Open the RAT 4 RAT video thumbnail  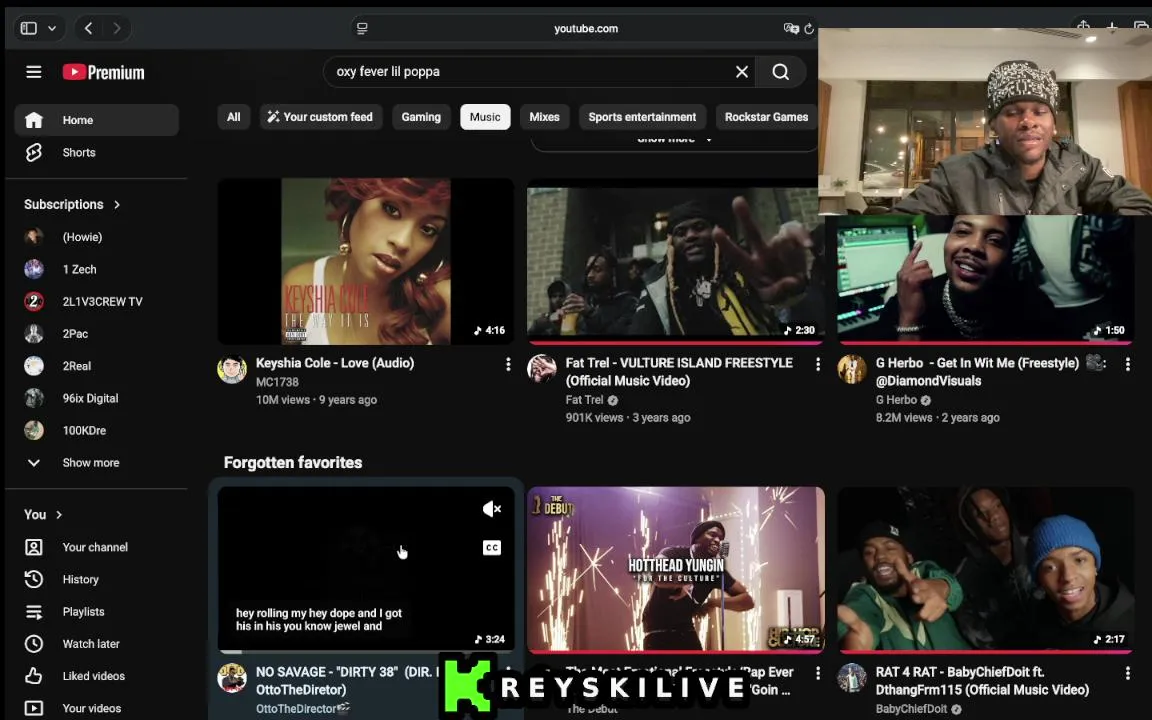tap(985, 569)
